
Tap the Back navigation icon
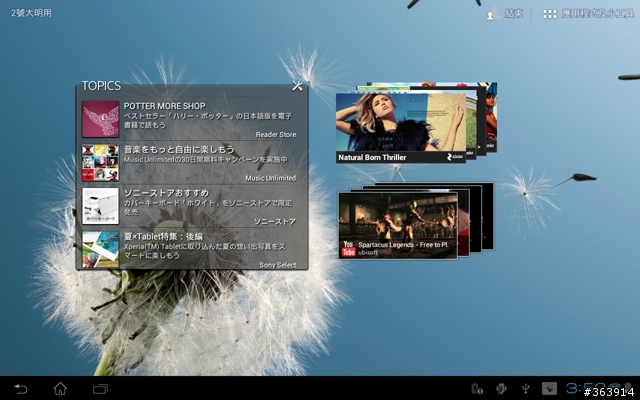[20, 389]
